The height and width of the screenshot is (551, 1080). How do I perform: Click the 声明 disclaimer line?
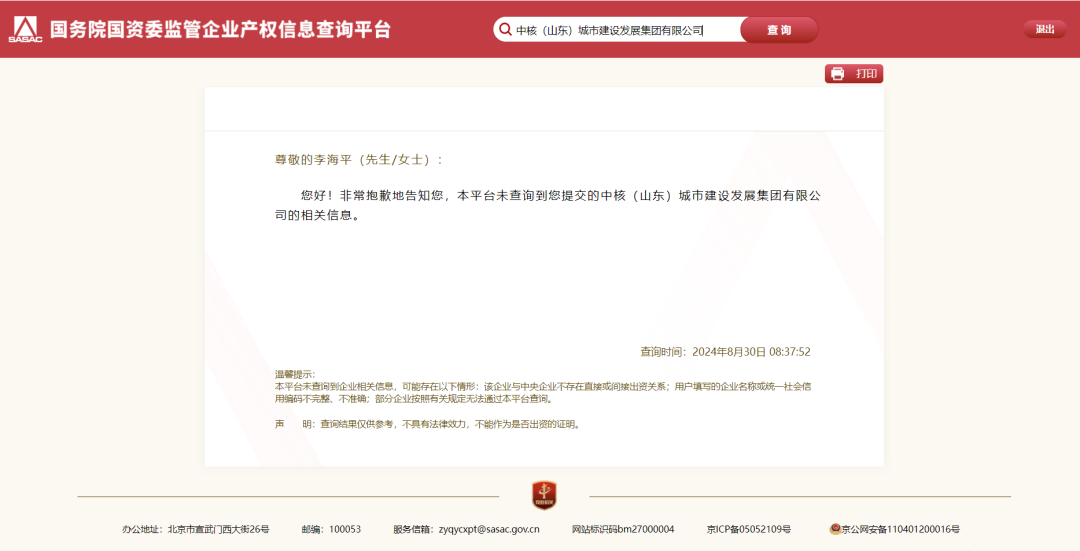click(x=428, y=424)
